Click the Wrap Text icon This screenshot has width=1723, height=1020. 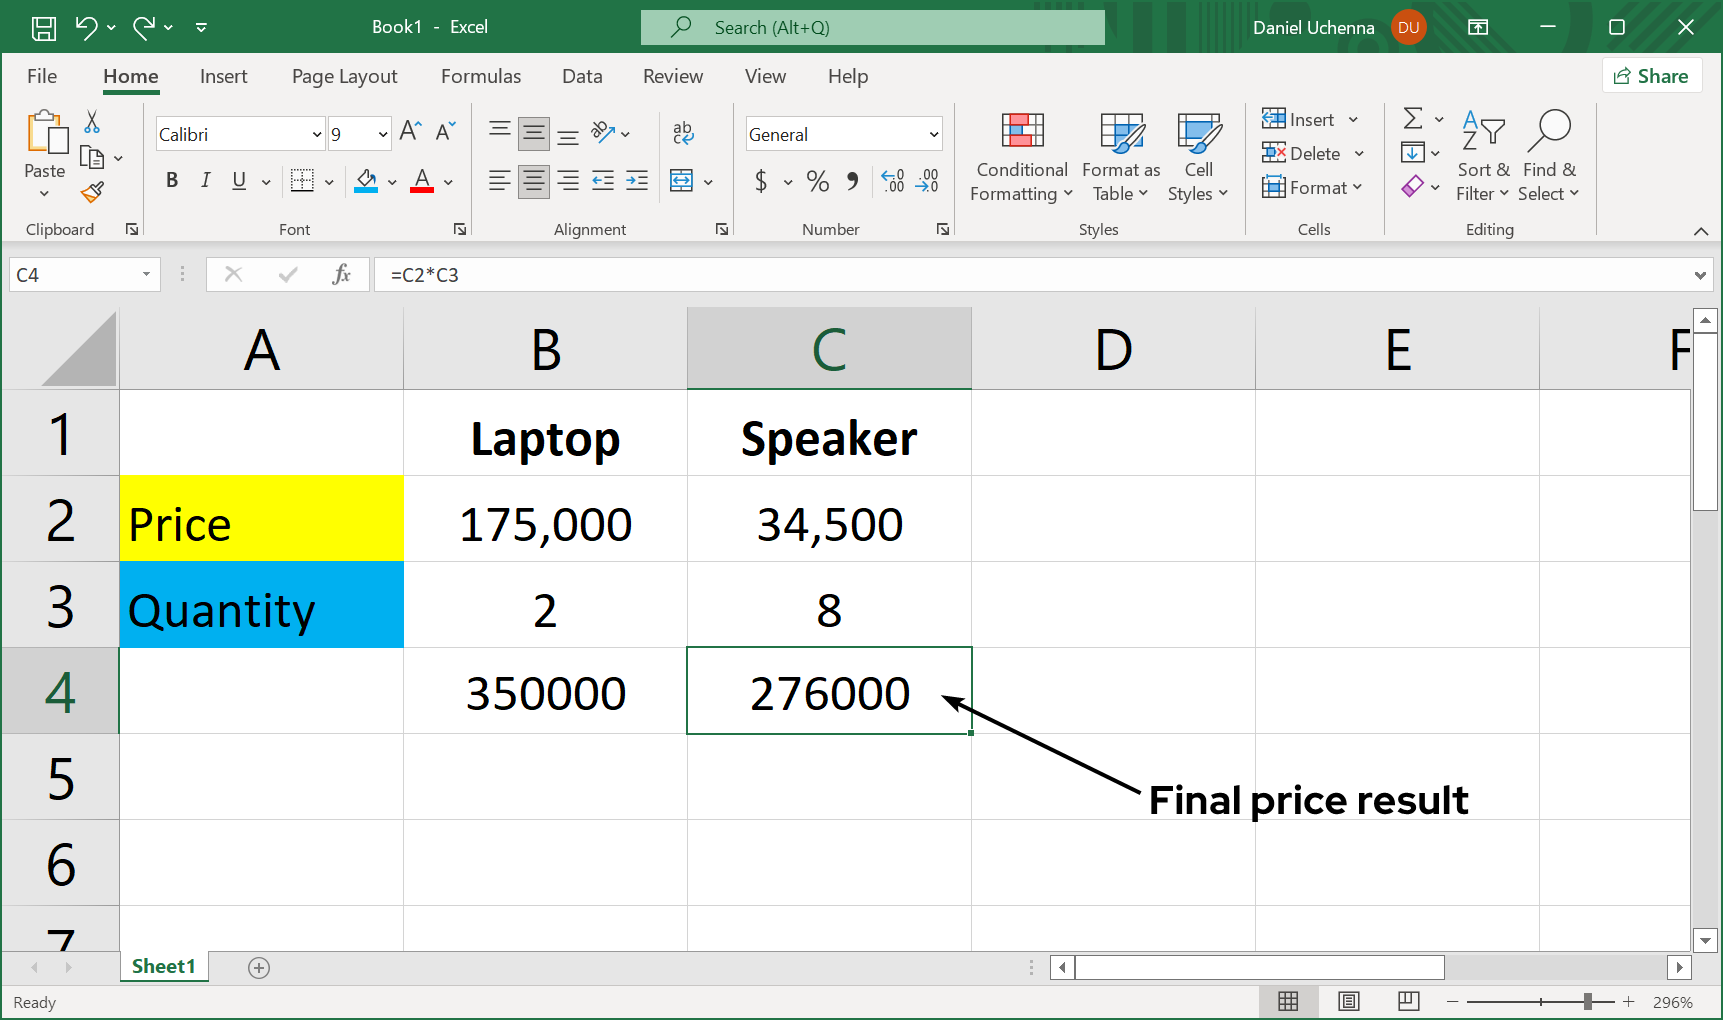click(683, 133)
